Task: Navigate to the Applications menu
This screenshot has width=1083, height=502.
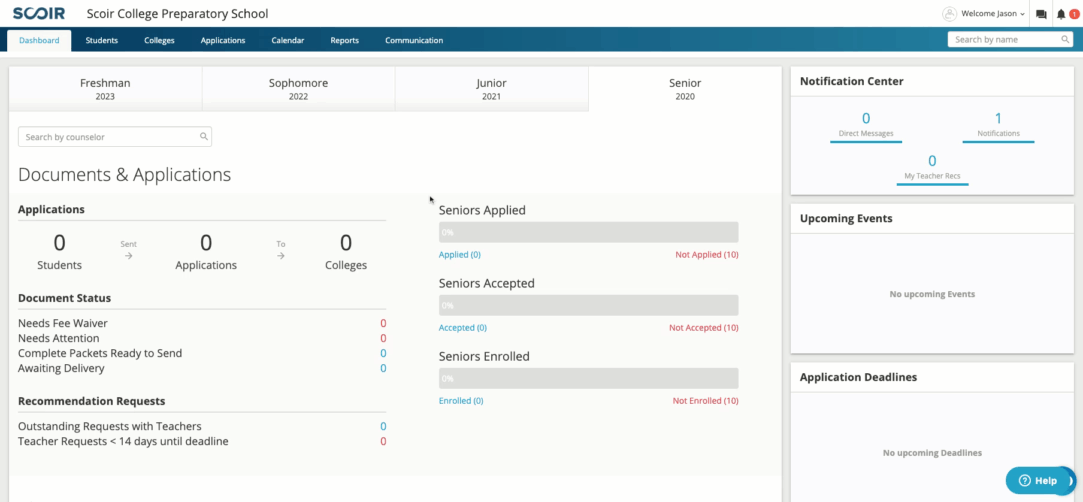Action: point(223,40)
